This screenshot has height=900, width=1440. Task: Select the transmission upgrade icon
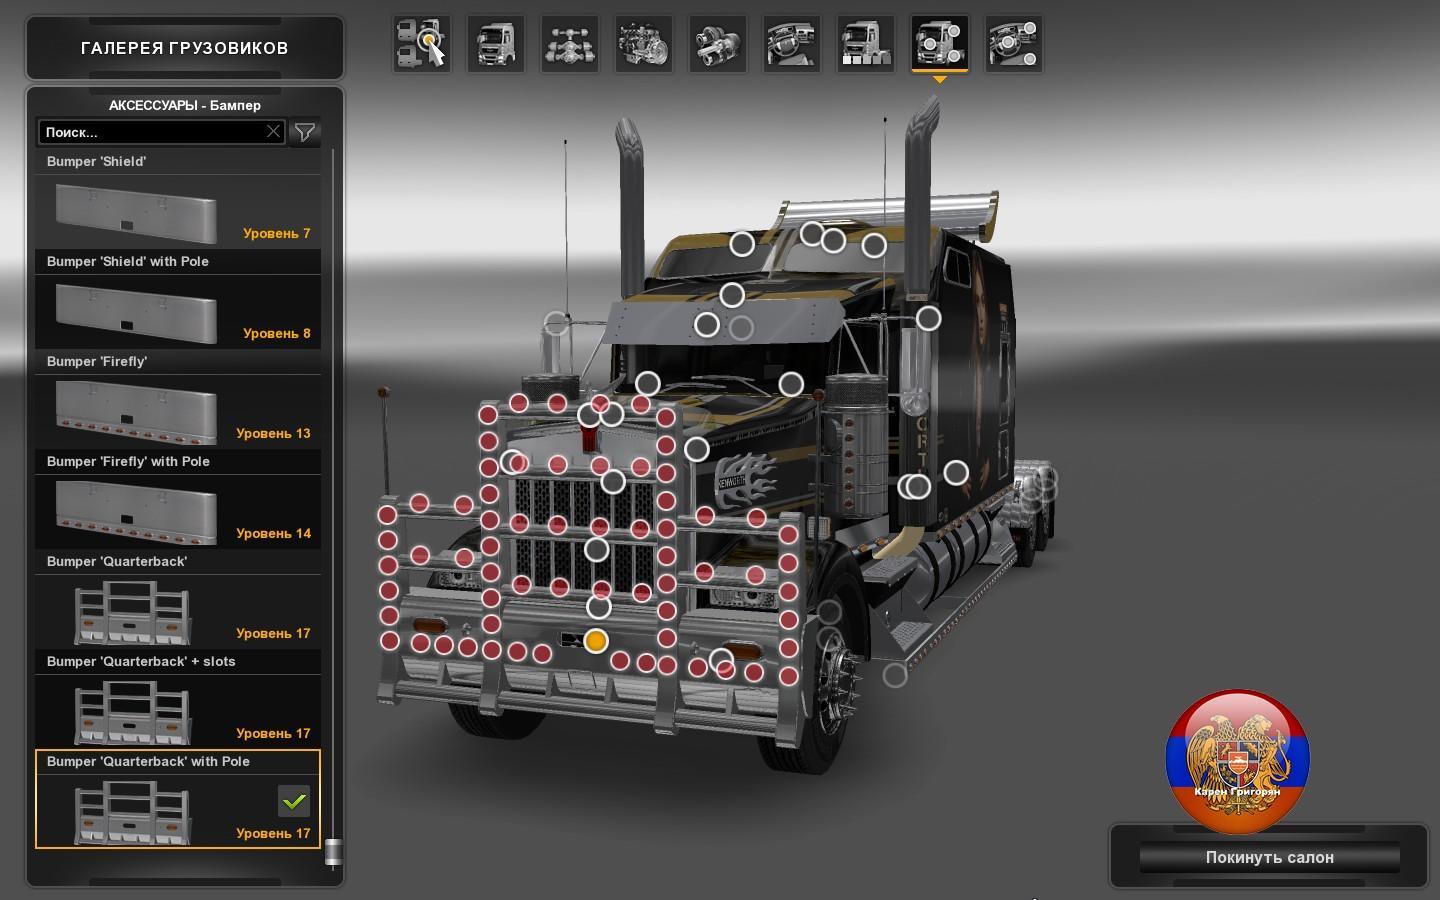tap(717, 45)
